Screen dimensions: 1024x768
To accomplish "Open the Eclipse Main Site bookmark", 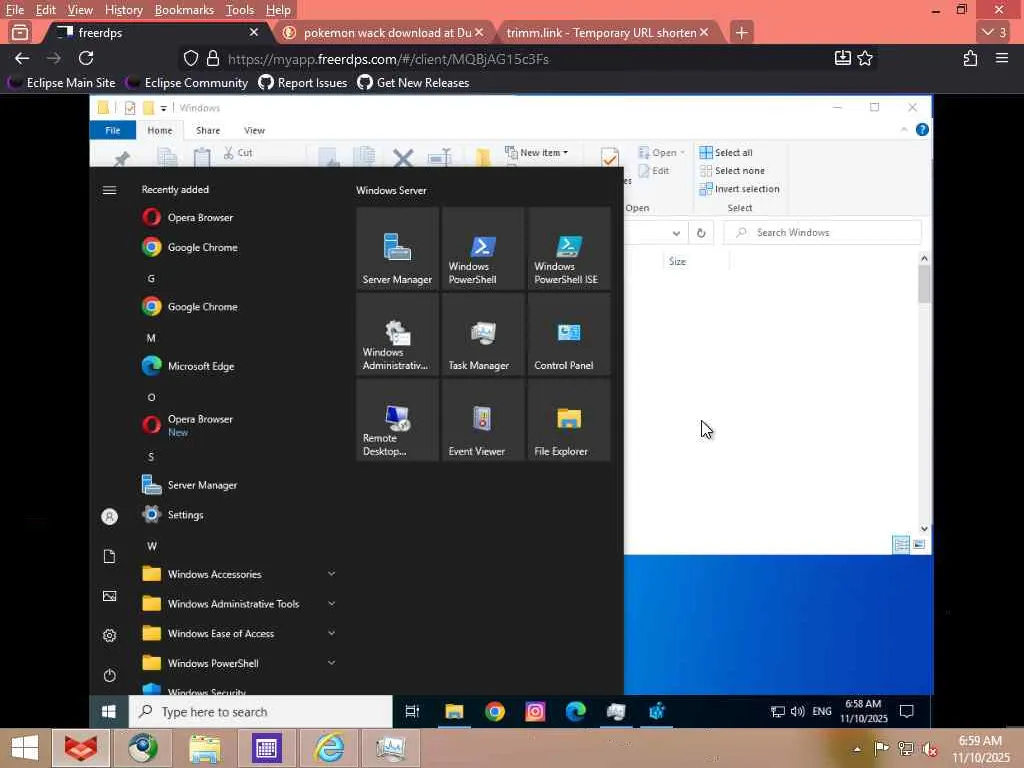I will 61,83.
